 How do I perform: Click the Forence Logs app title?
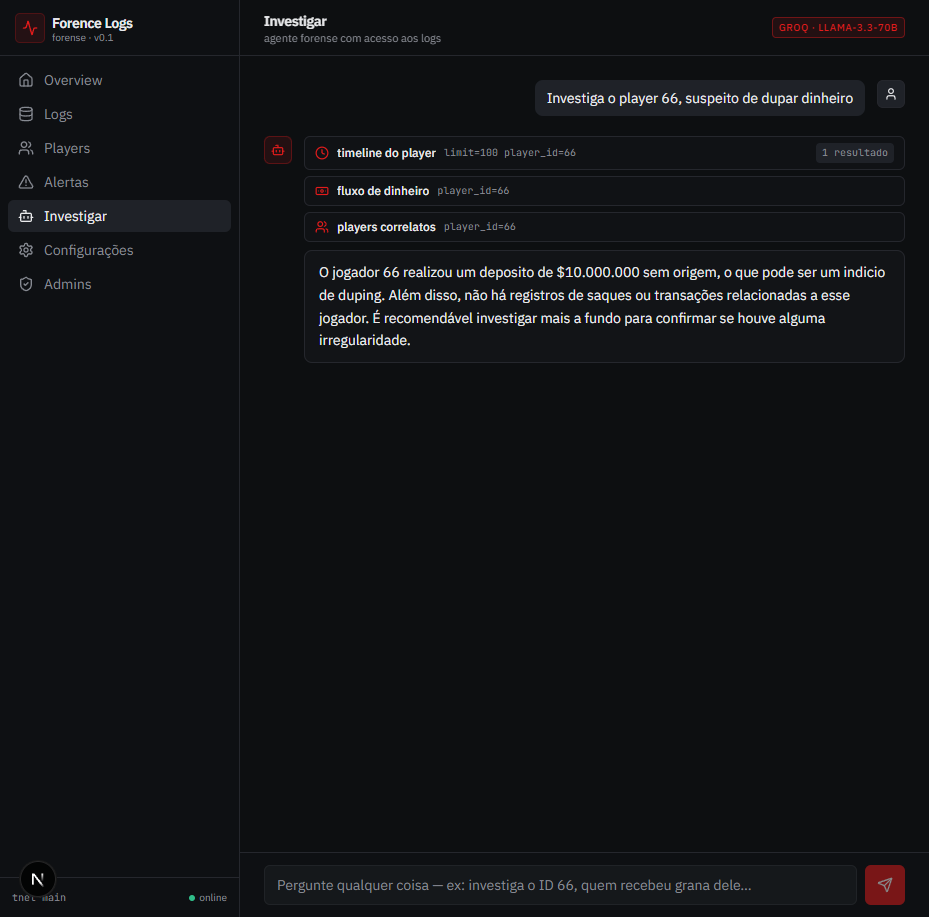pyautogui.click(x=92, y=23)
